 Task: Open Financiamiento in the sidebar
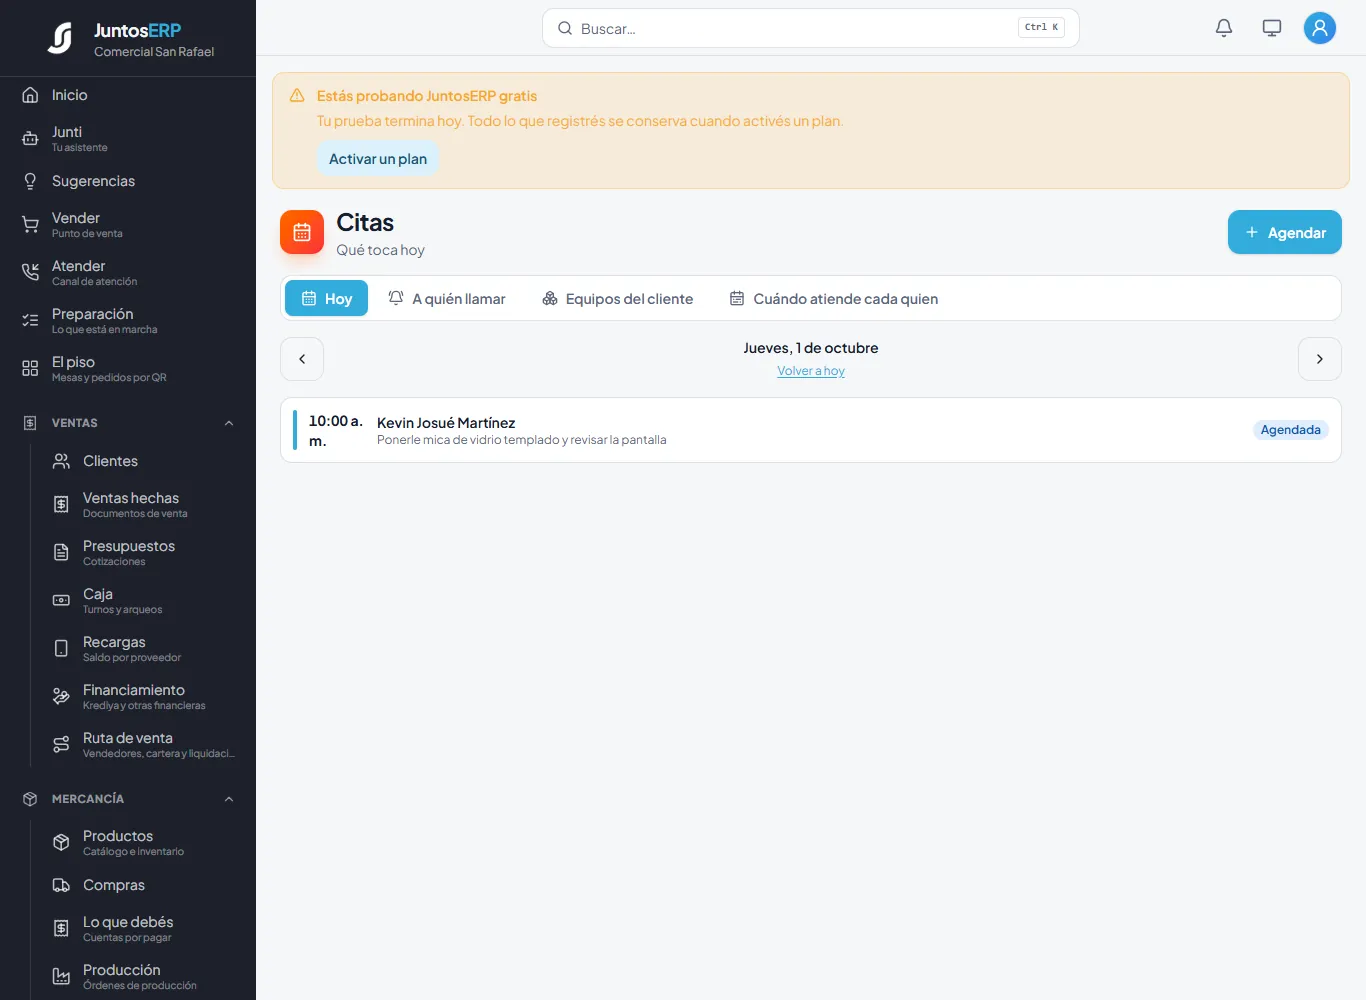pos(143,696)
